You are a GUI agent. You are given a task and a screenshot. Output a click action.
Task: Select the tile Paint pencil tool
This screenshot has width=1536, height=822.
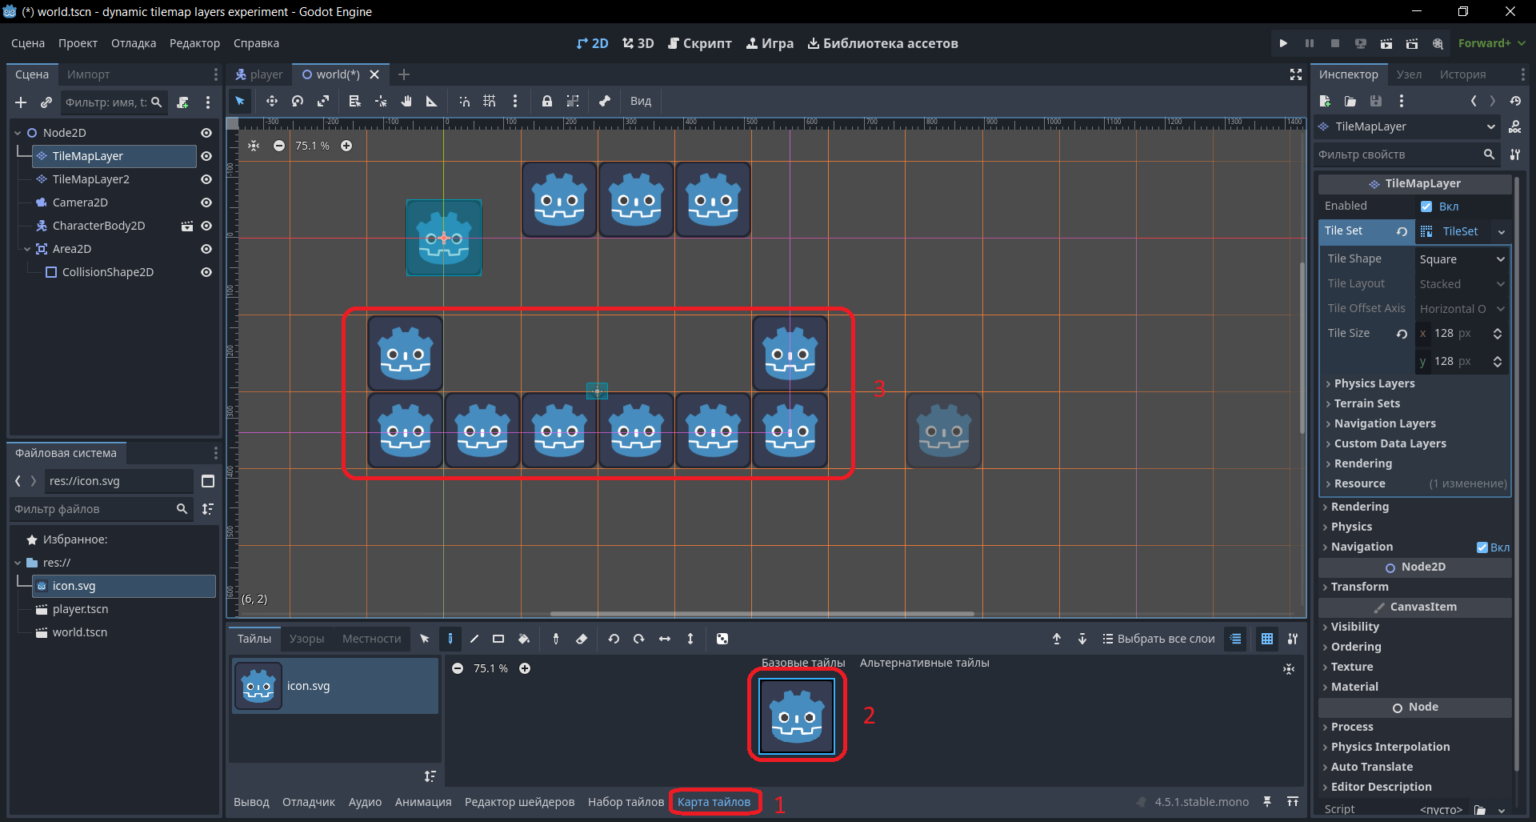click(450, 639)
